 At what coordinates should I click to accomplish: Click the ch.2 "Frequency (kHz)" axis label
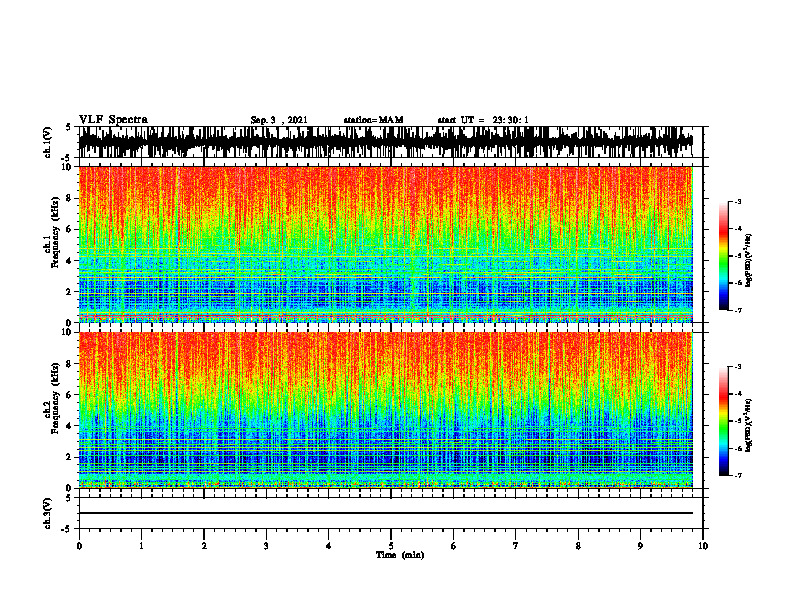tap(55, 398)
